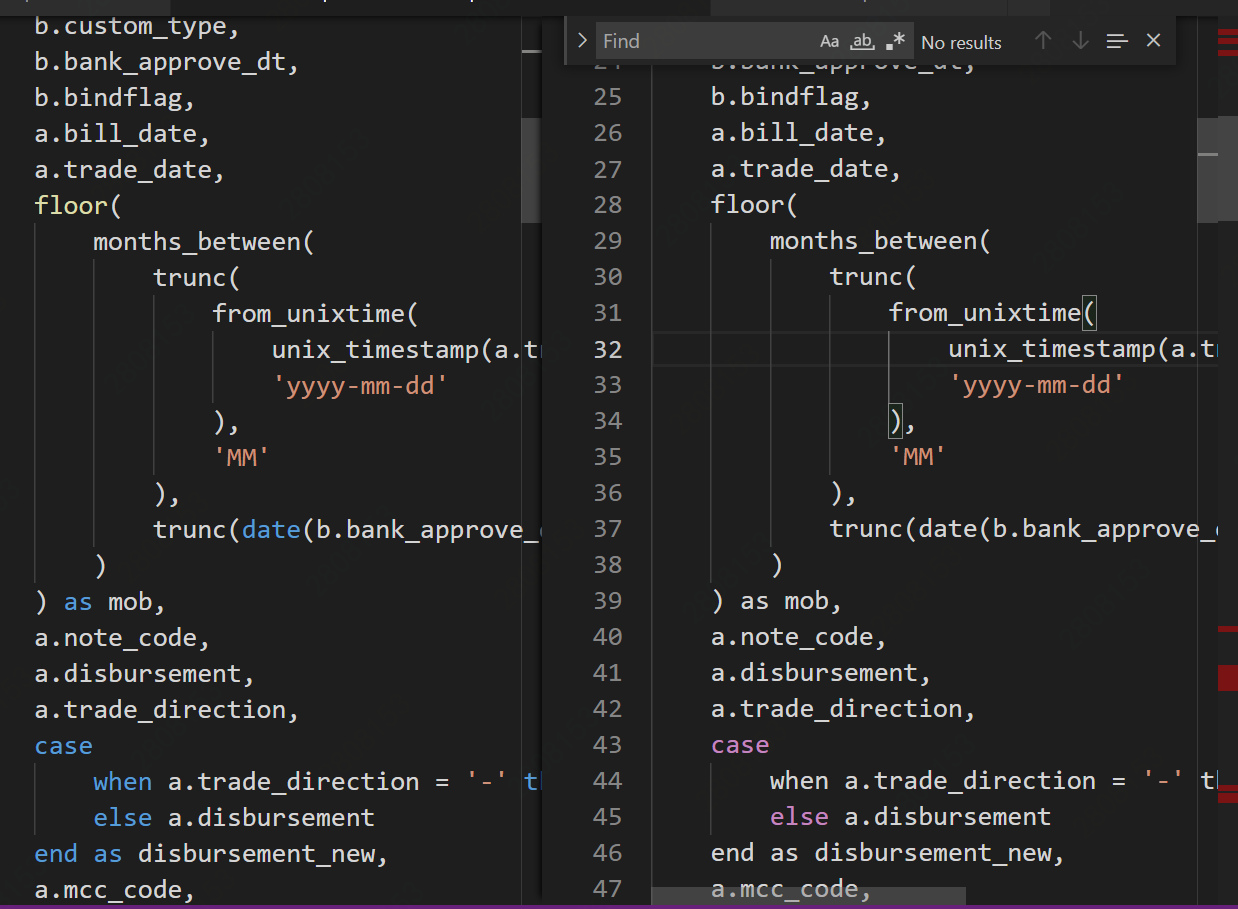
Task: Click 'trunc(' on line 30
Action: 873,277
